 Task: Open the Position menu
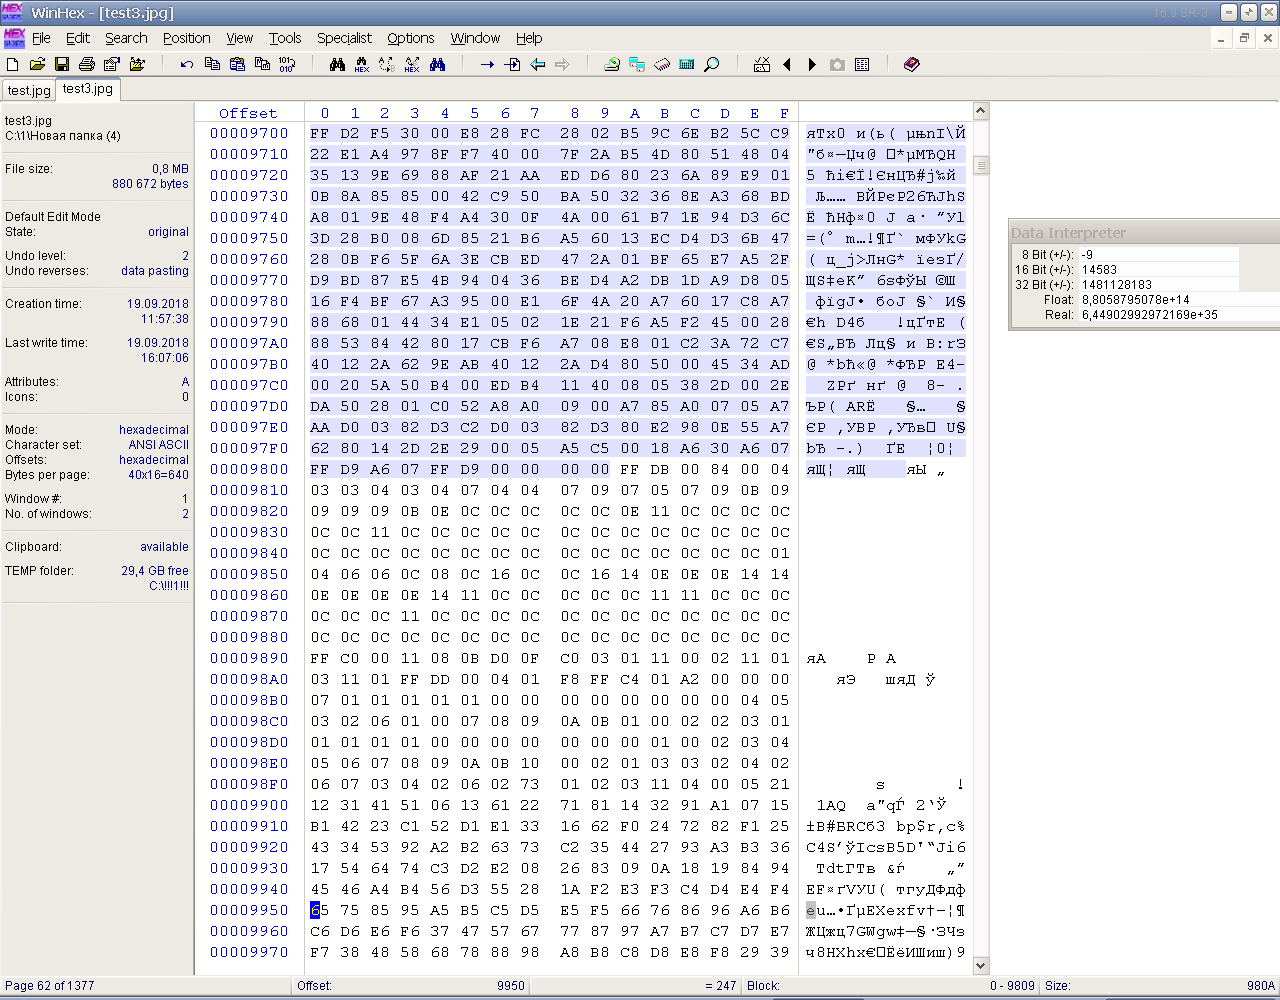pyautogui.click(x=187, y=38)
